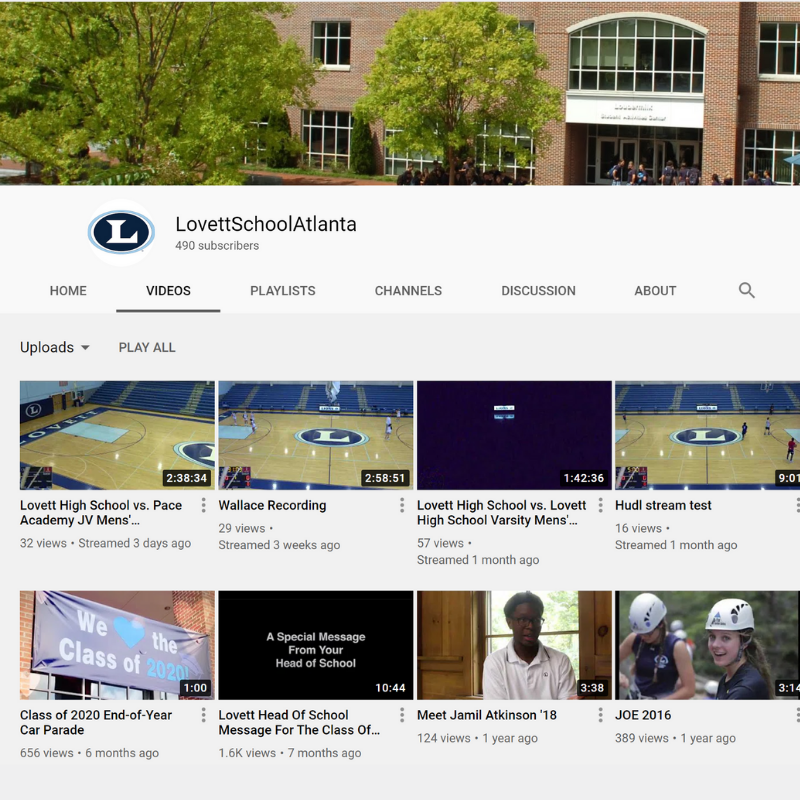Open the About tab
Image resolution: width=800 pixels, height=800 pixels.
click(655, 291)
